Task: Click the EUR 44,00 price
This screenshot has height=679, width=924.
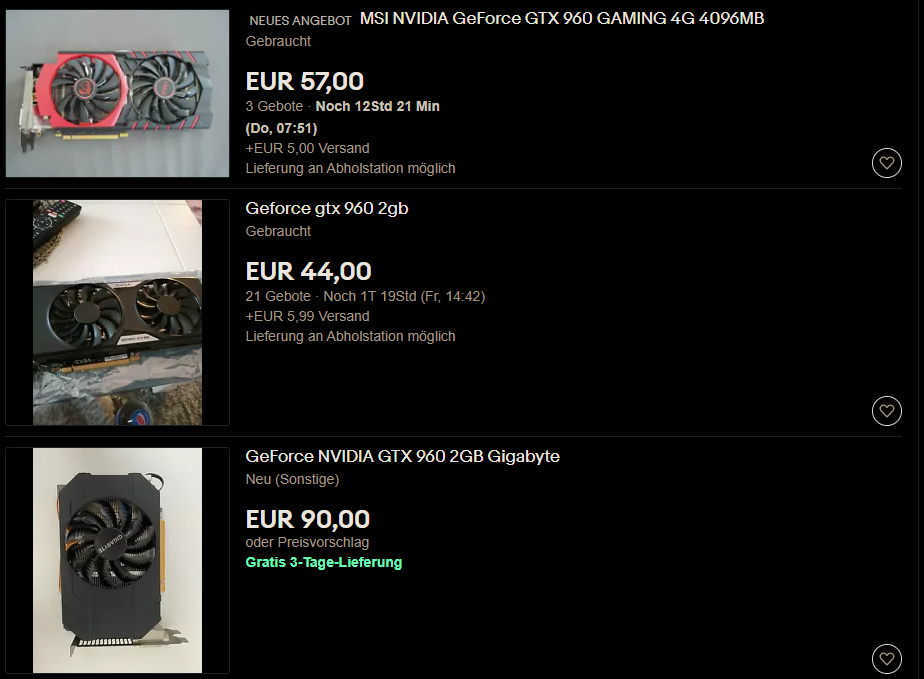Action: (308, 271)
